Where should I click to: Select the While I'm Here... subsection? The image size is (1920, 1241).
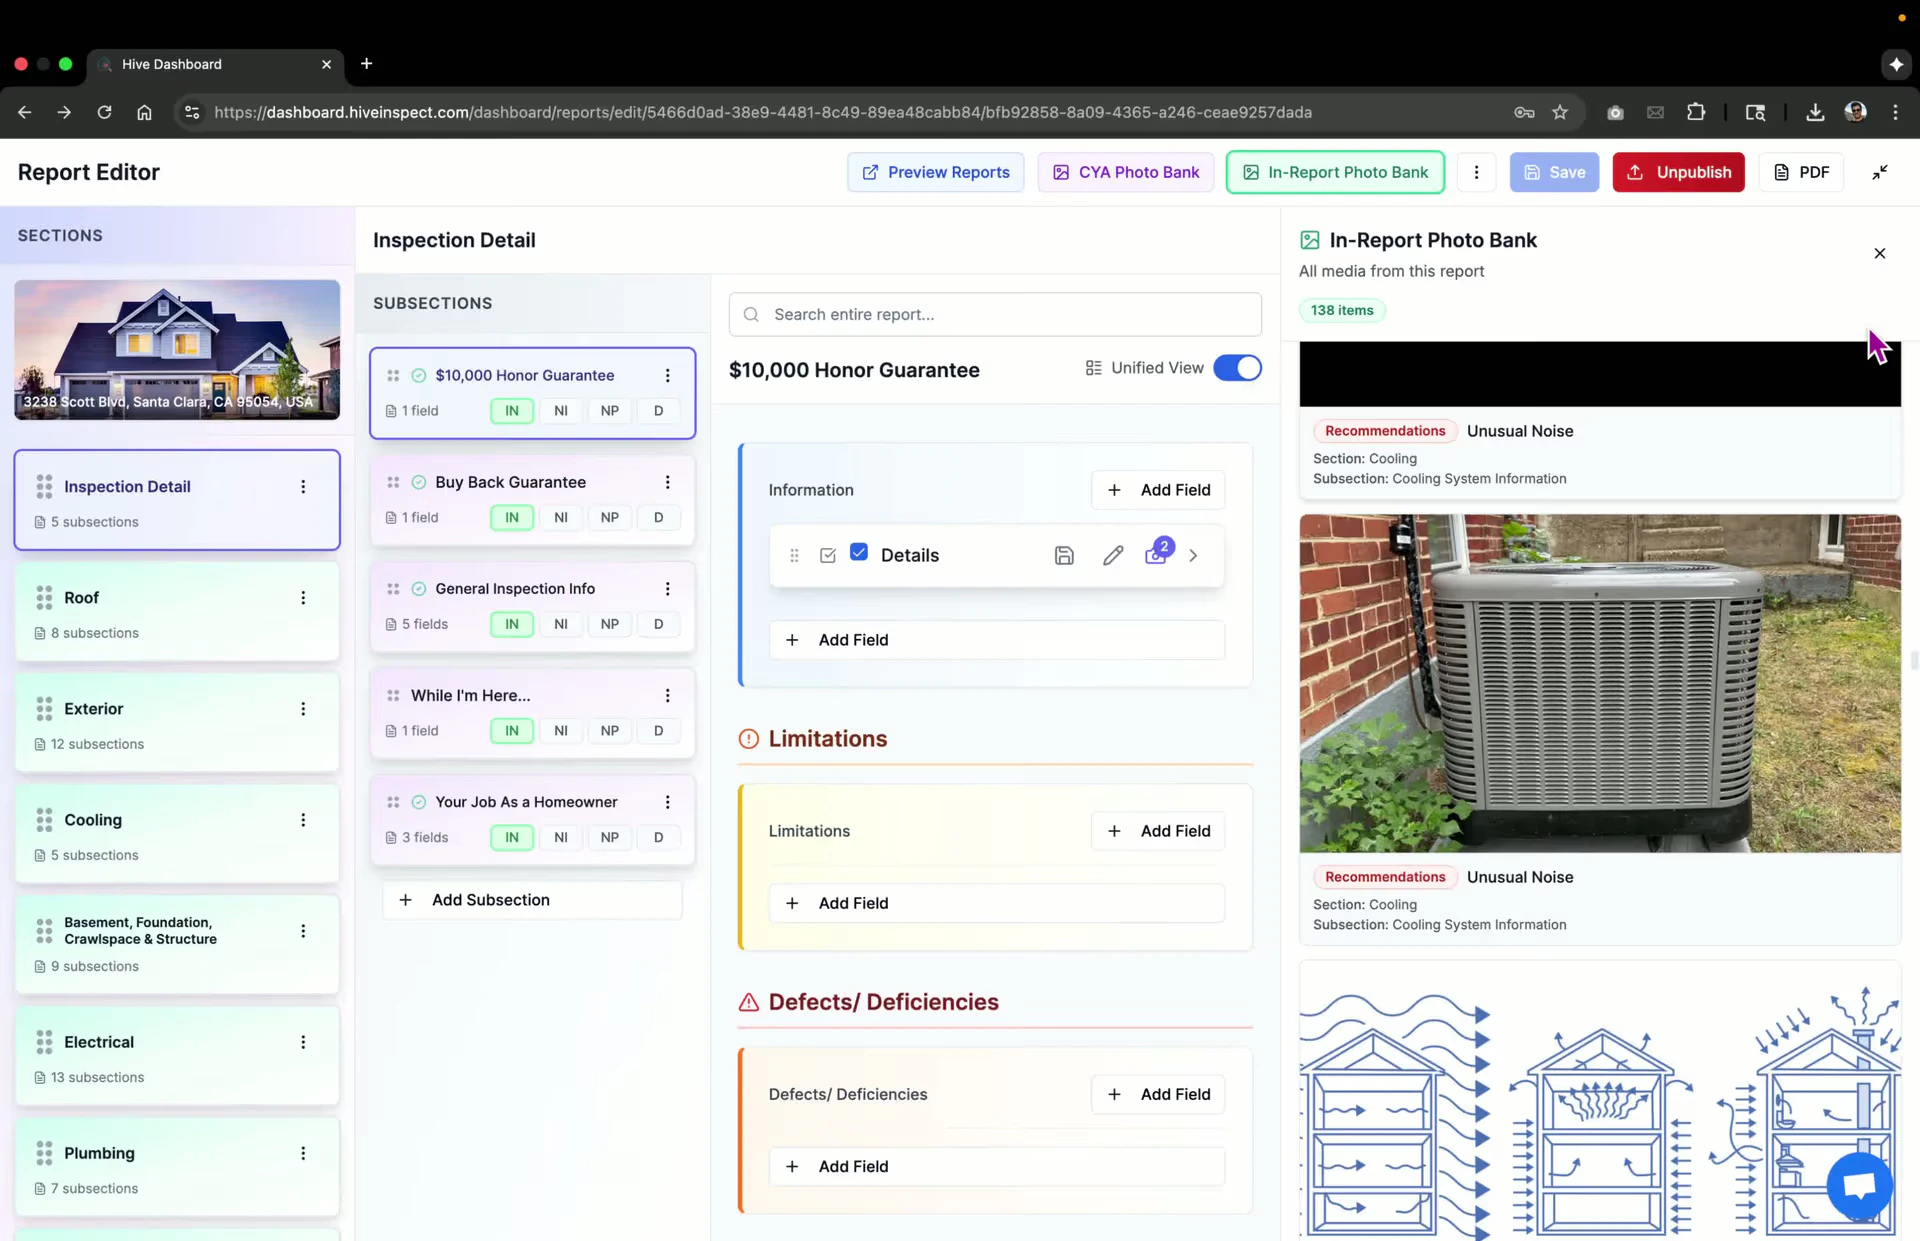pos(532,713)
